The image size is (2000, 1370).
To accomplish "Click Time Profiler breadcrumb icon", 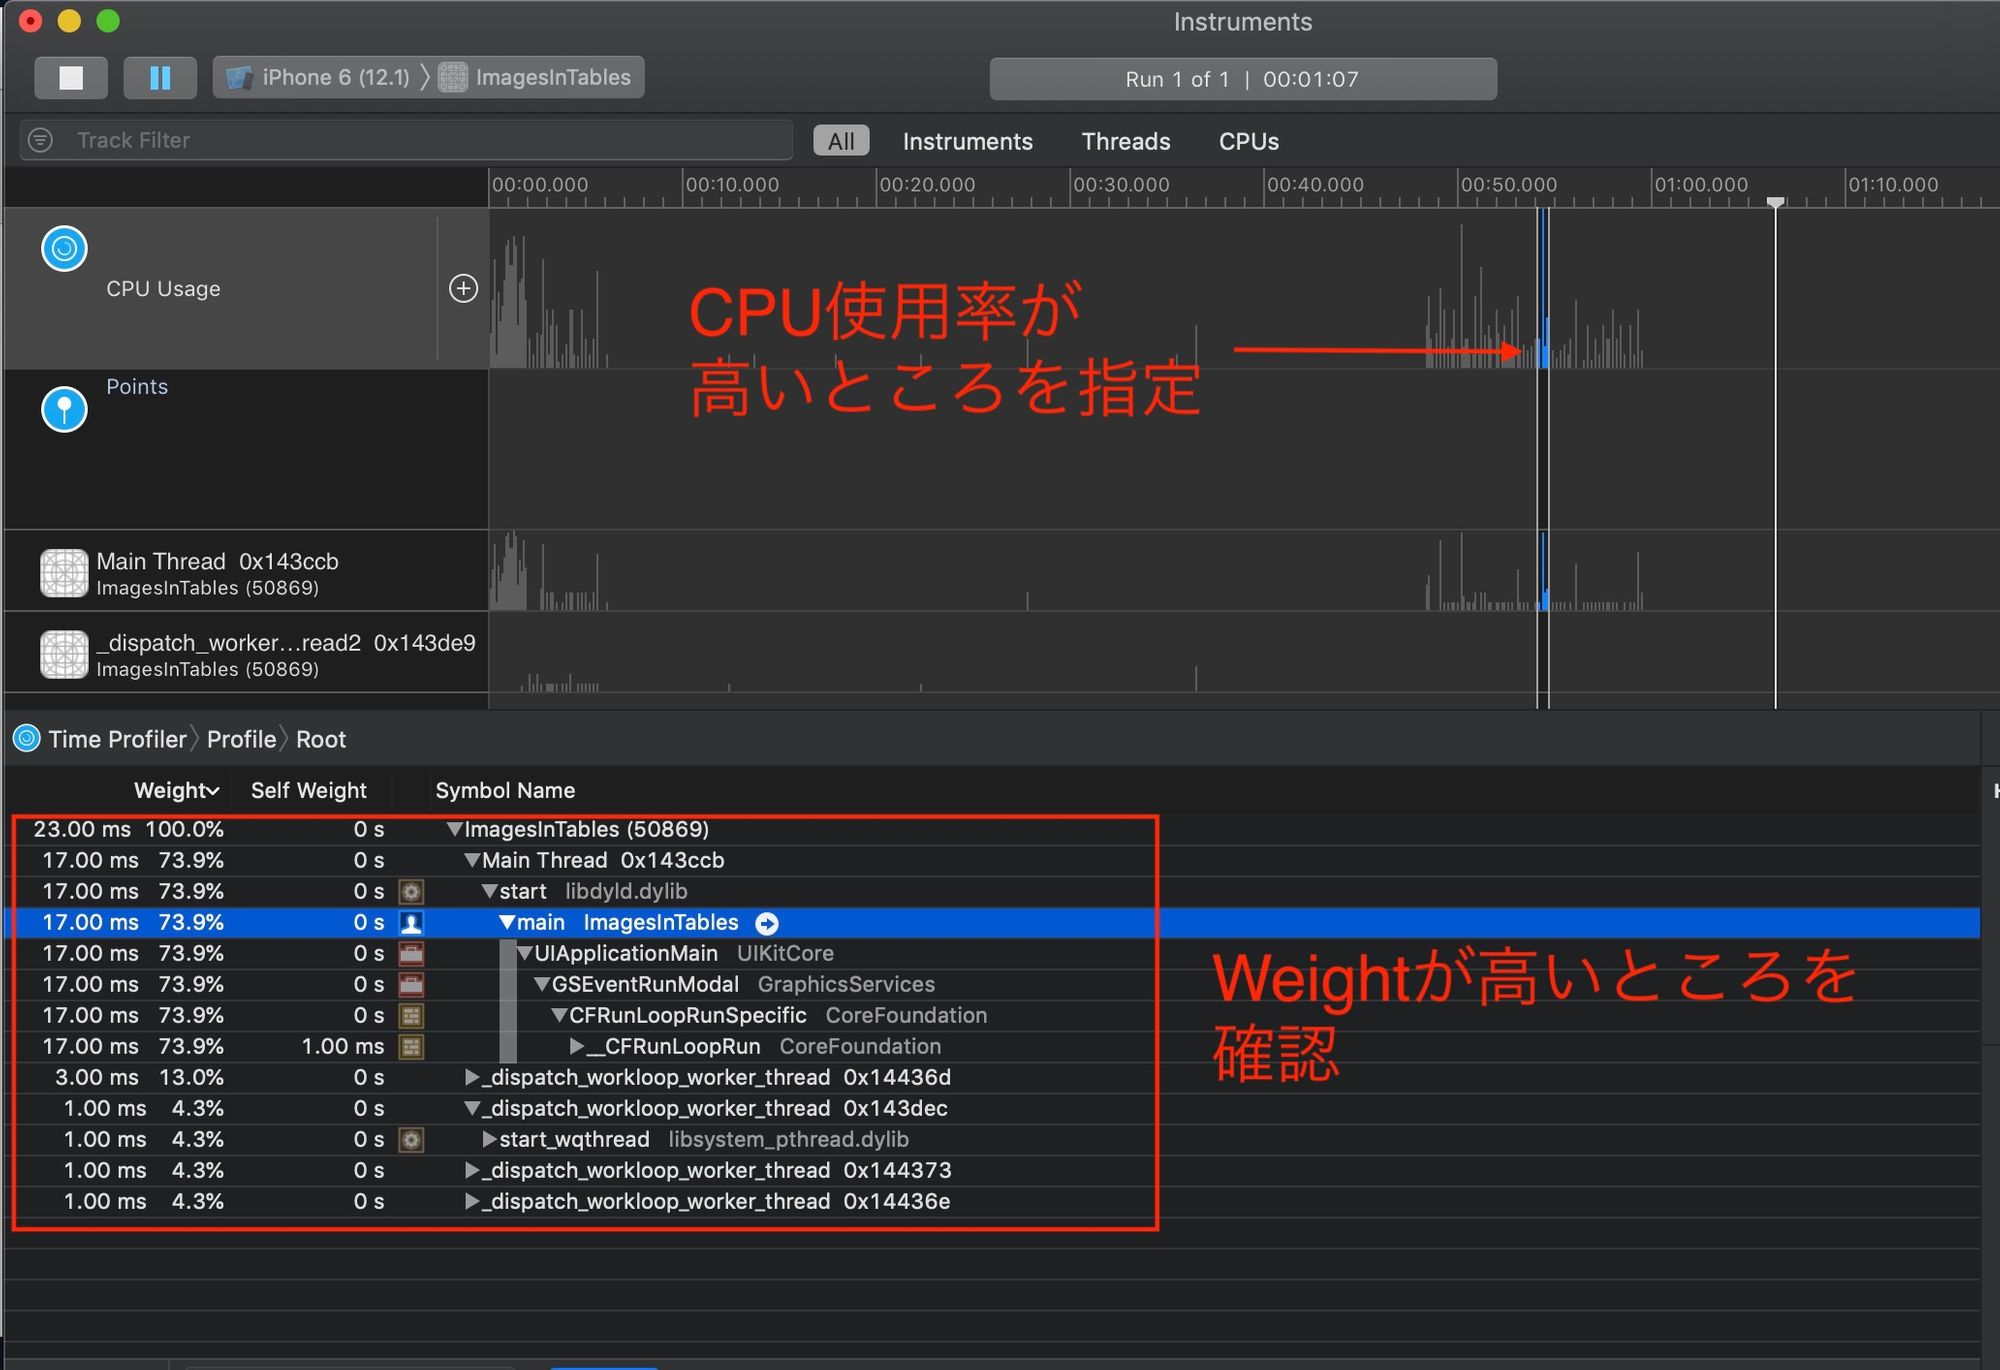I will [27, 739].
